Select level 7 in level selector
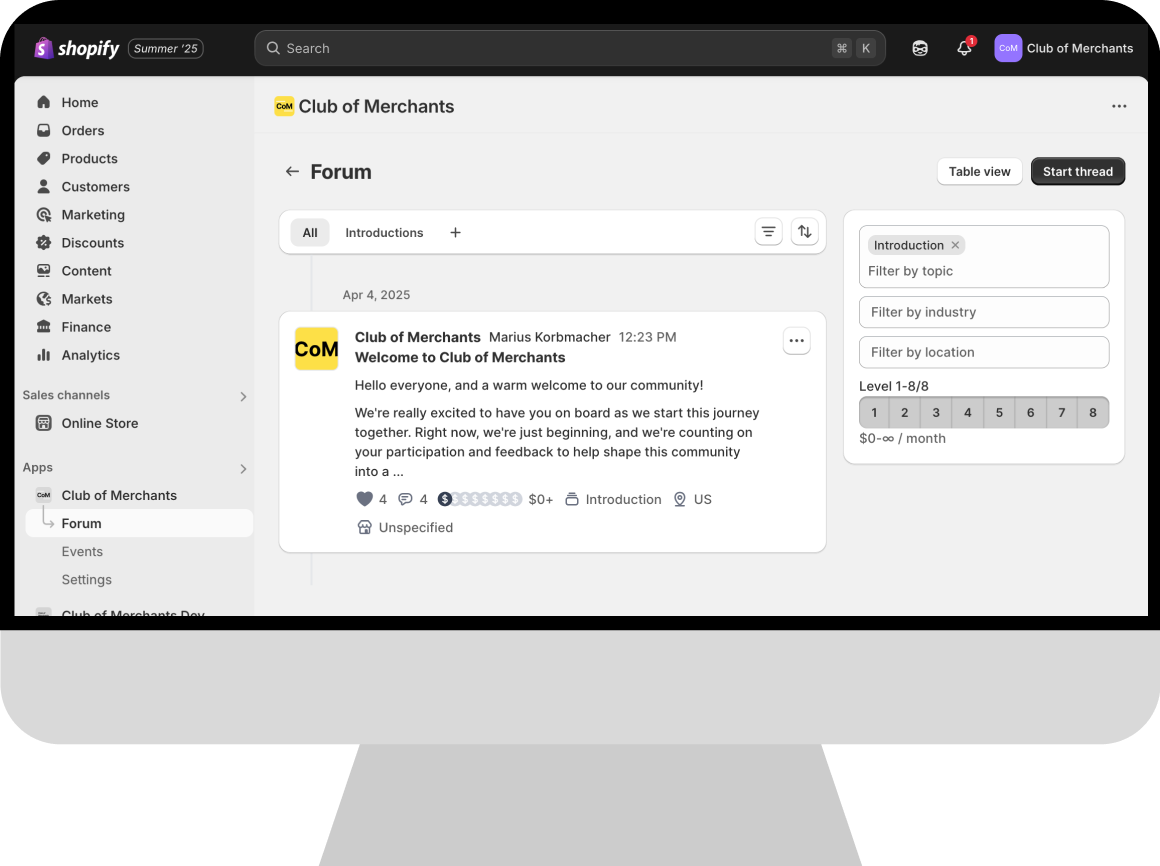Screen dimensions: 1160x866 pos(1062,413)
